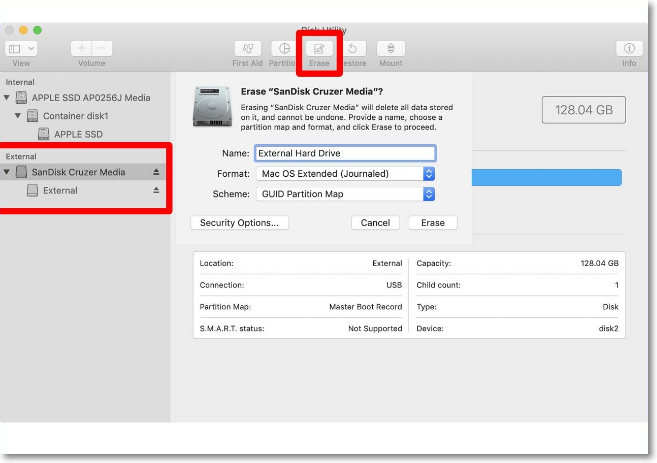Click the Child count value 1
This screenshot has width=657, height=463.
click(616, 285)
